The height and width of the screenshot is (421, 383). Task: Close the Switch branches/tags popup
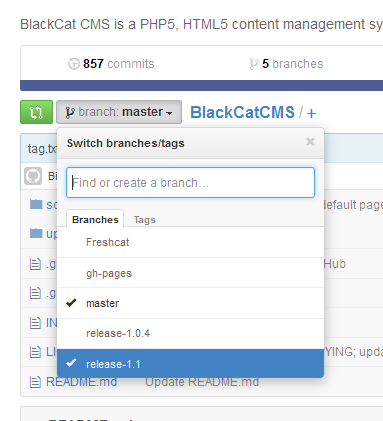coord(310,142)
